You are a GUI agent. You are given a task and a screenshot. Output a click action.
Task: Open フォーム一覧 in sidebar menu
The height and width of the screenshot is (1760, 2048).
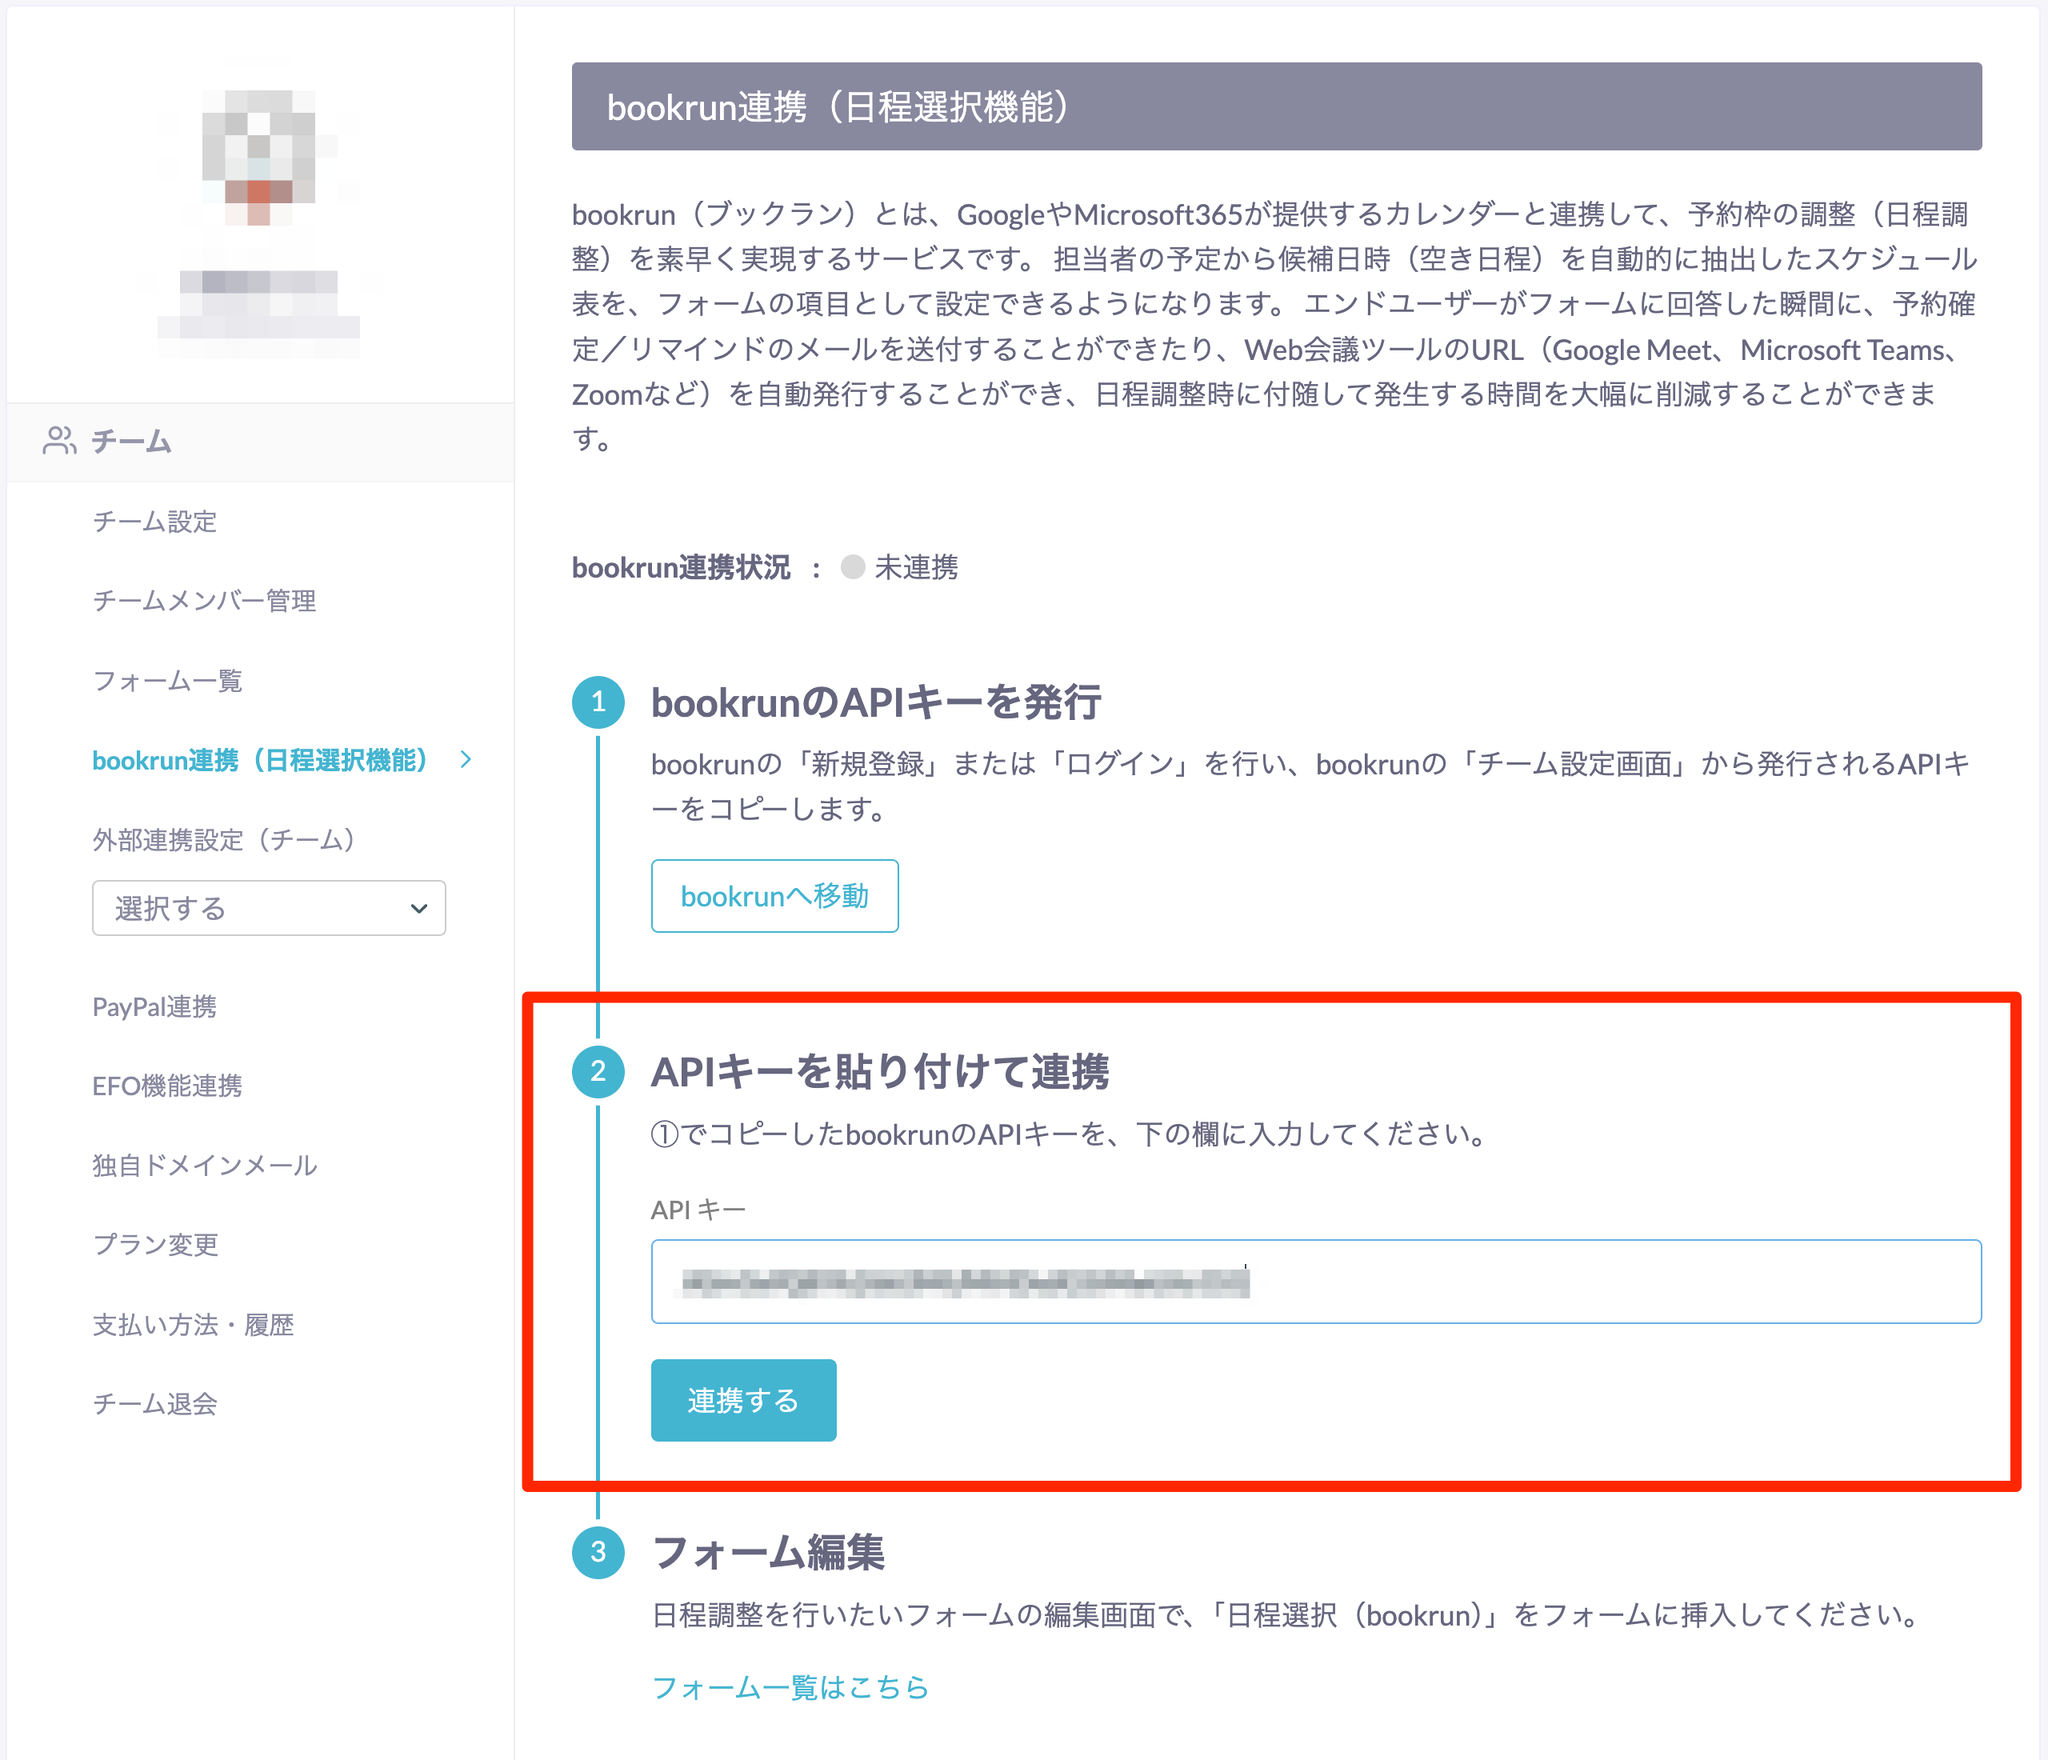[167, 681]
